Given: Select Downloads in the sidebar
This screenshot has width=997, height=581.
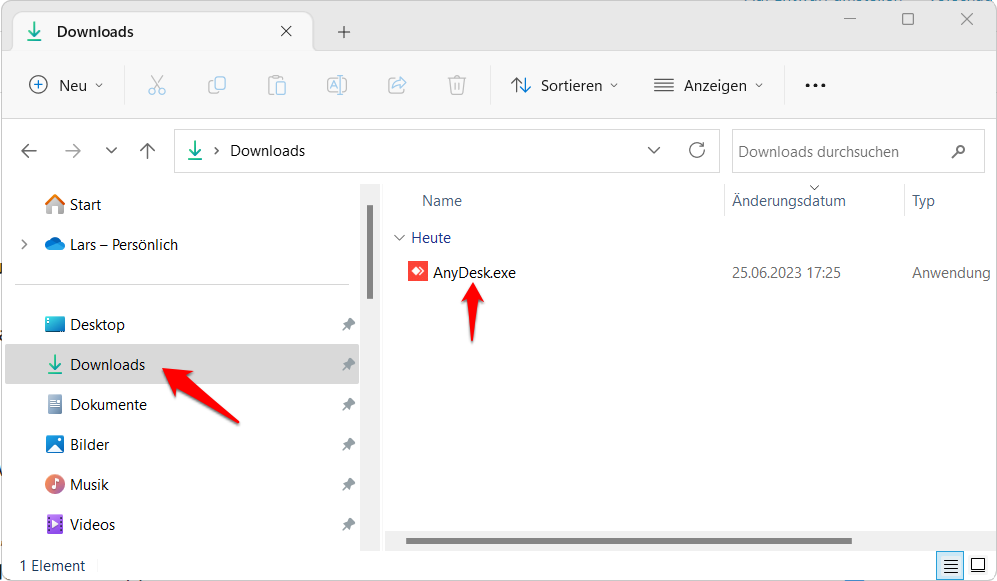Looking at the screenshot, I should (x=182, y=364).
